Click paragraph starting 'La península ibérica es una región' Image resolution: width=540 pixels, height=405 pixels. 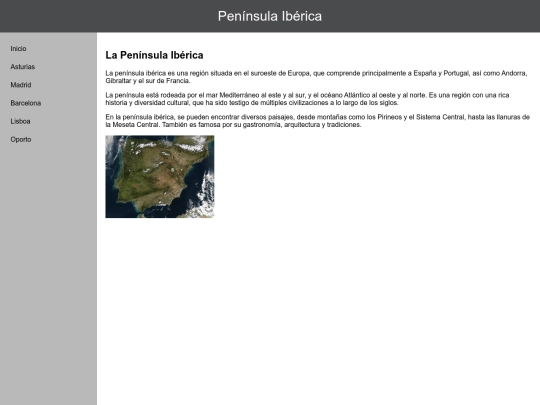click(x=316, y=77)
